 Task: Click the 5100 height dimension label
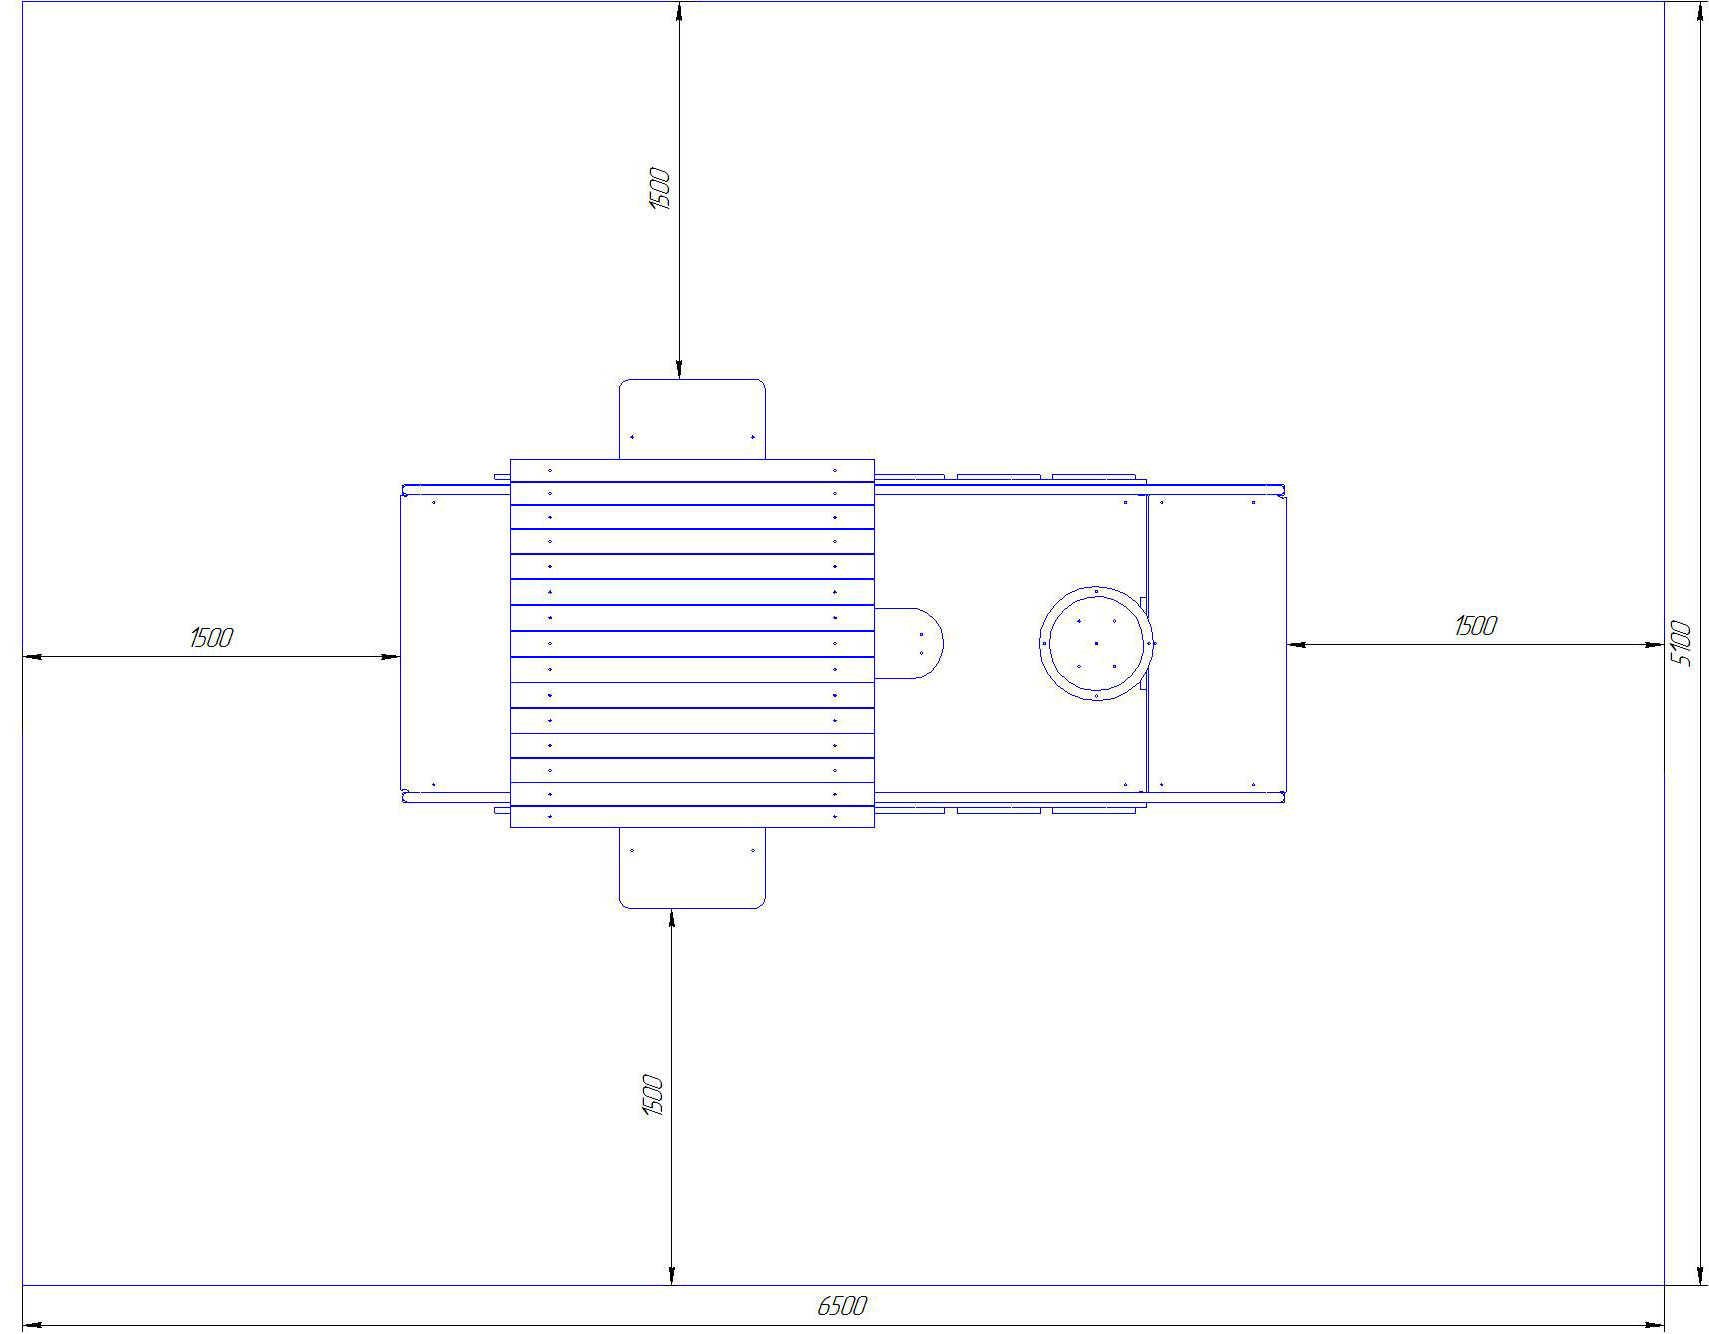pyautogui.click(x=1681, y=645)
